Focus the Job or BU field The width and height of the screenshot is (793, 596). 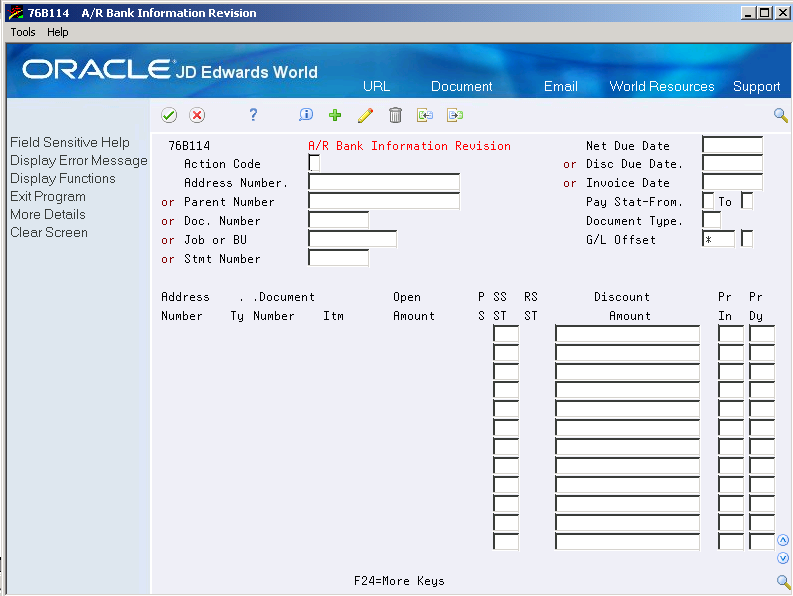click(x=353, y=239)
